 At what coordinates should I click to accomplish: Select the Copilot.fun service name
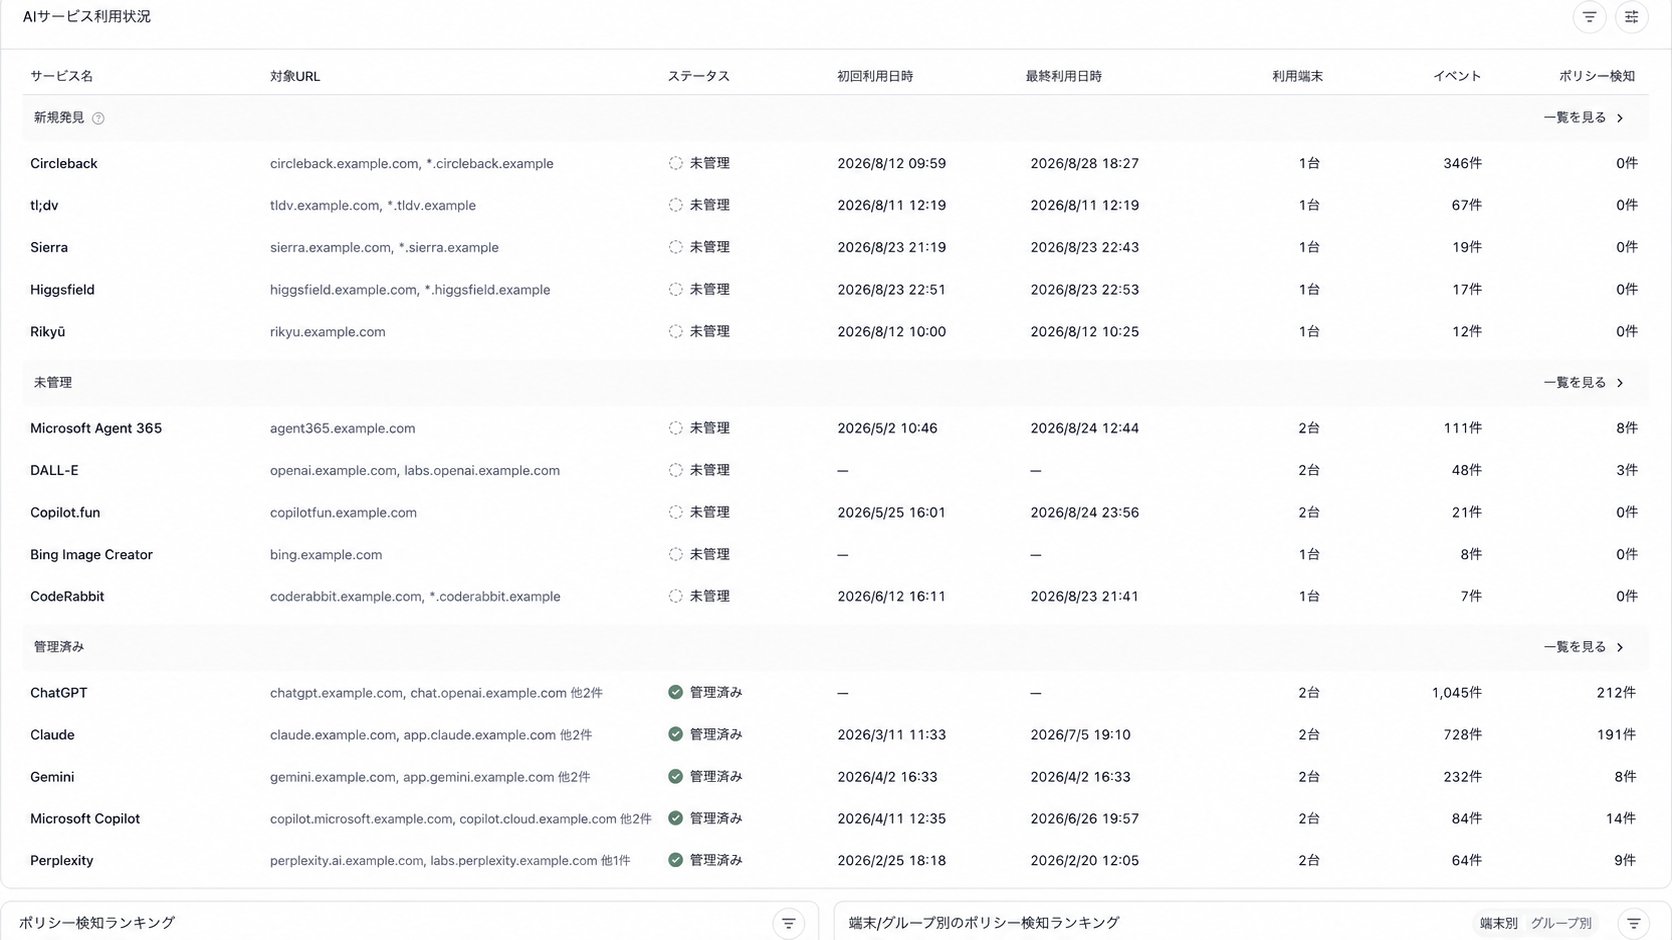(x=65, y=512)
